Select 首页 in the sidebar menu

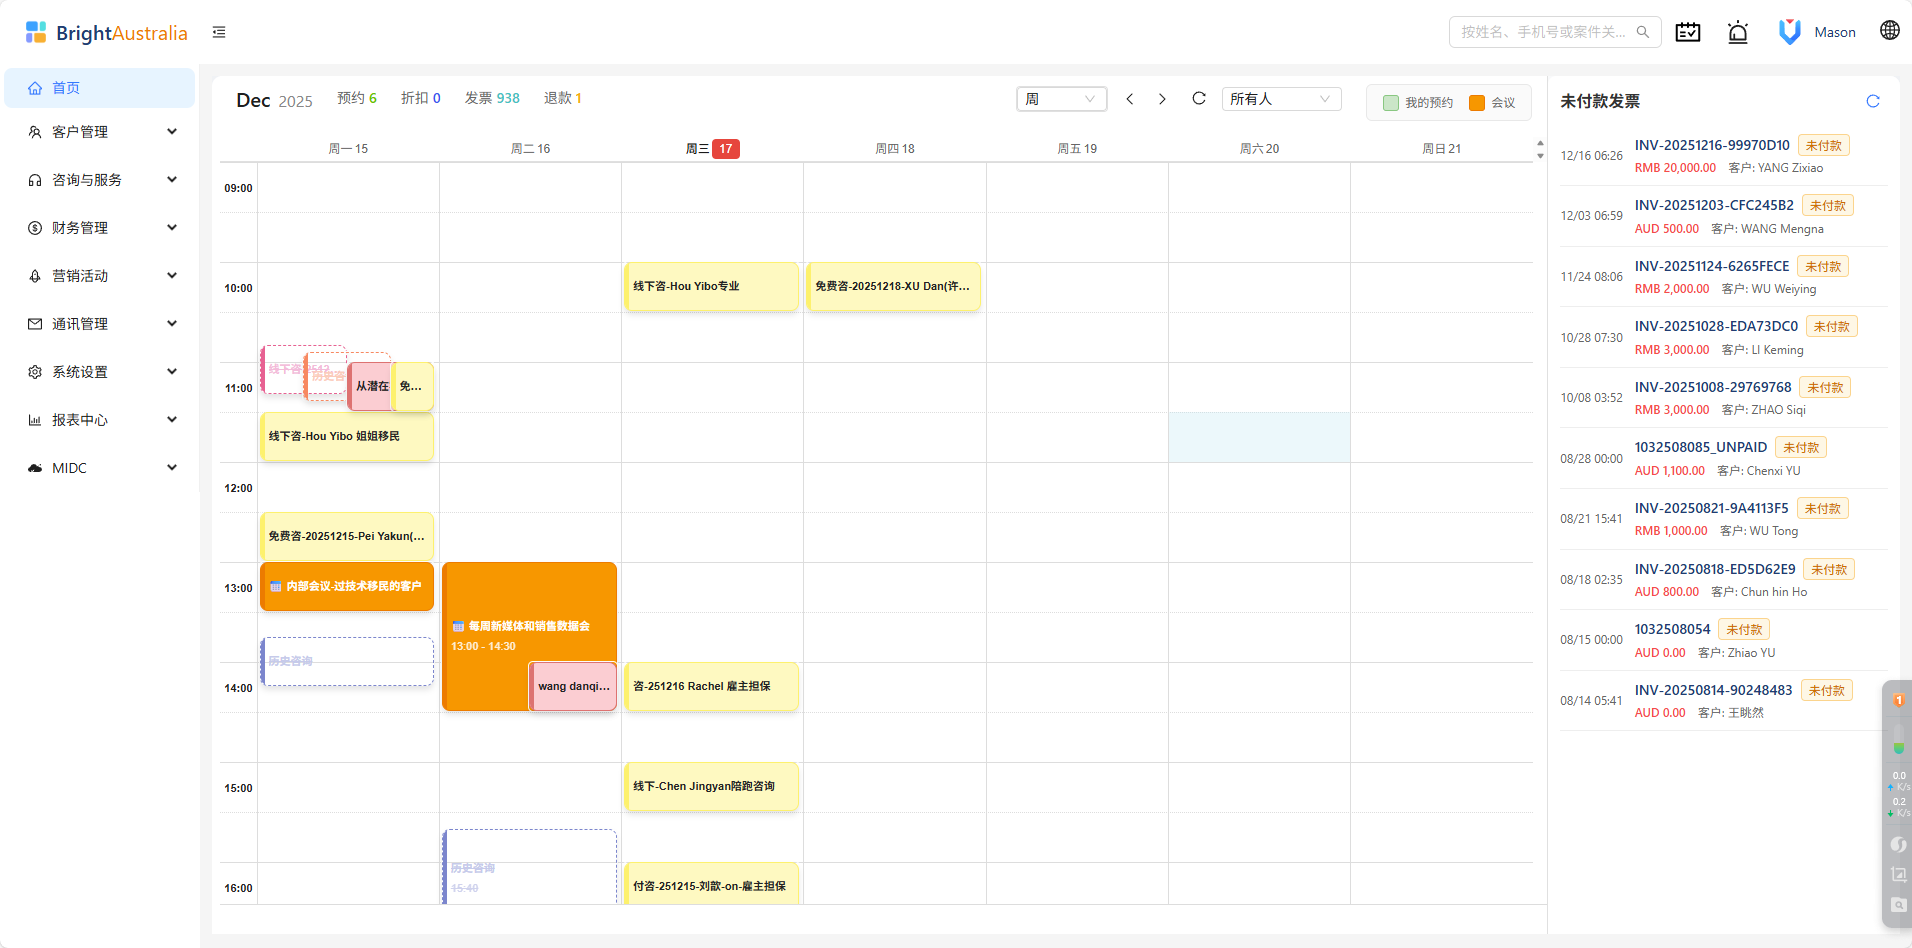(x=99, y=87)
